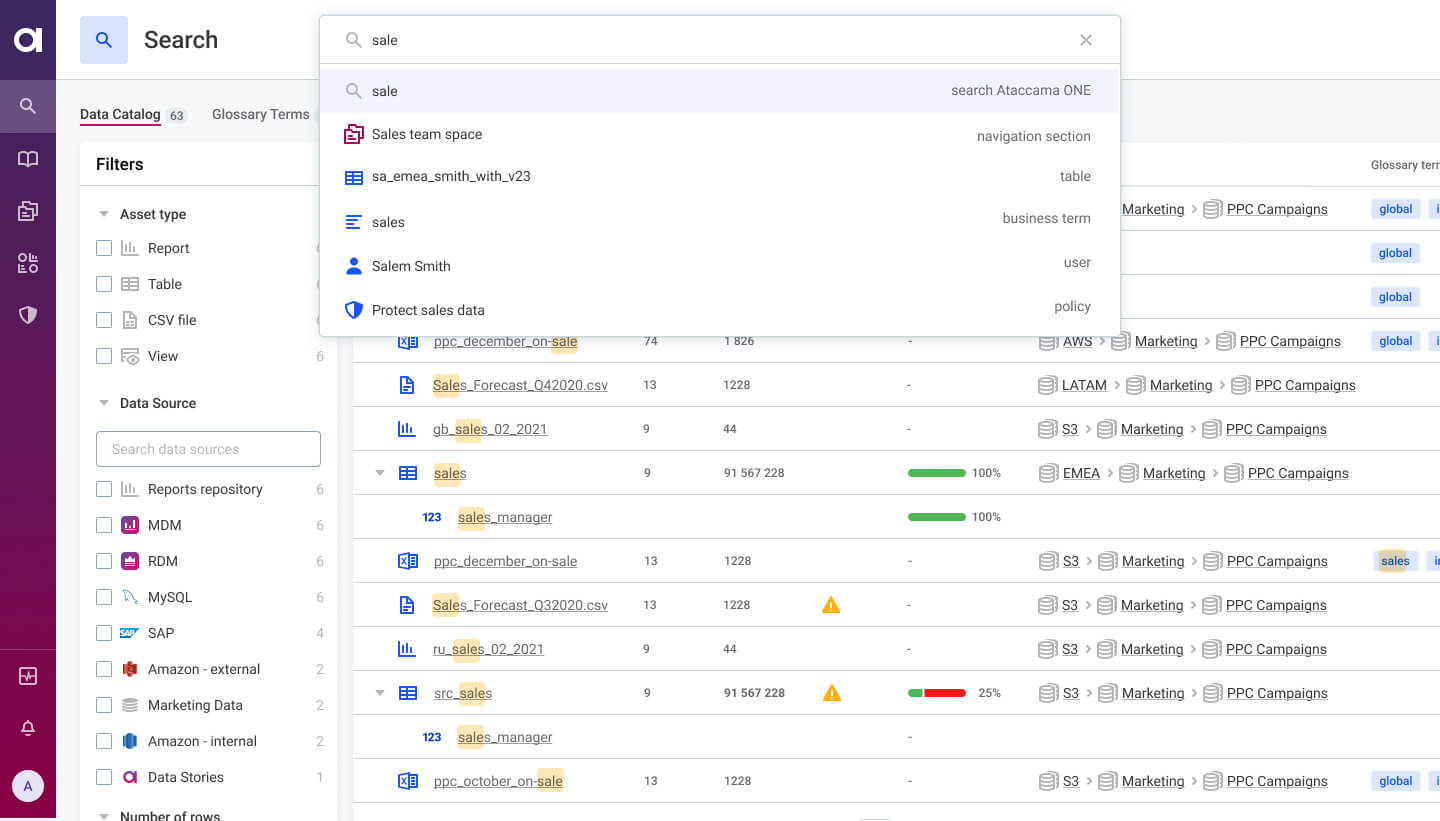The width and height of the screenshot is (1440, 821).
Task: Collapse the Asset type filter section
Action: tap(103, 214)
